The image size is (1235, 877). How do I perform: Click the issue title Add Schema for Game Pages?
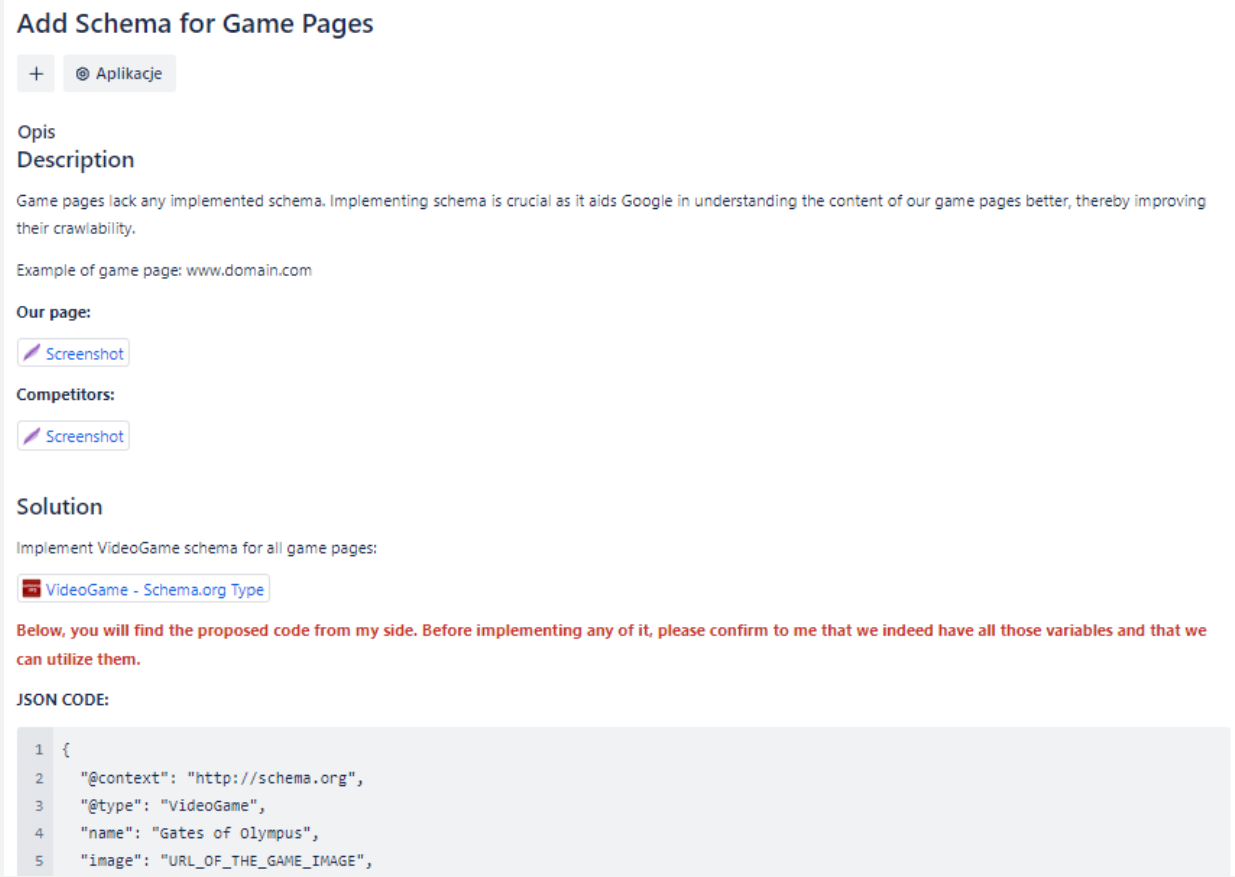coord(195,23)
